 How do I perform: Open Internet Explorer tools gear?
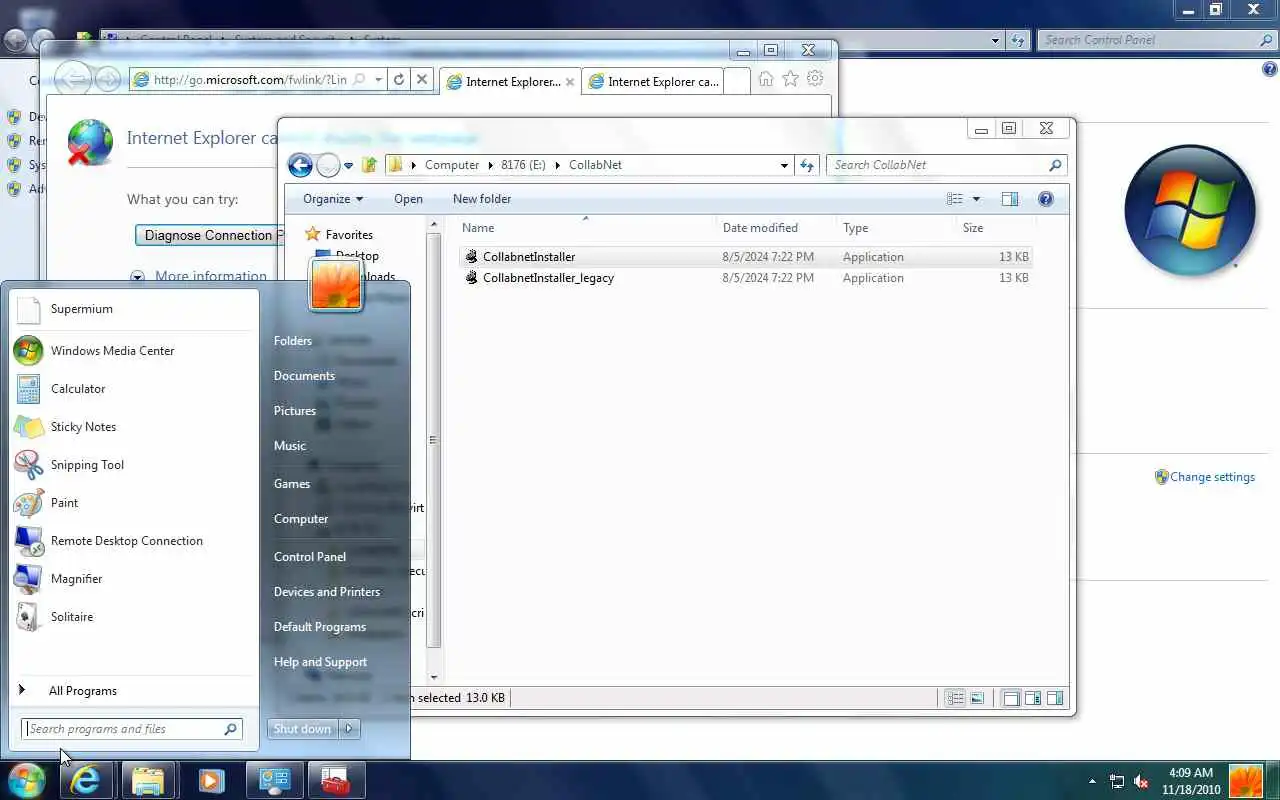[815, 79]
